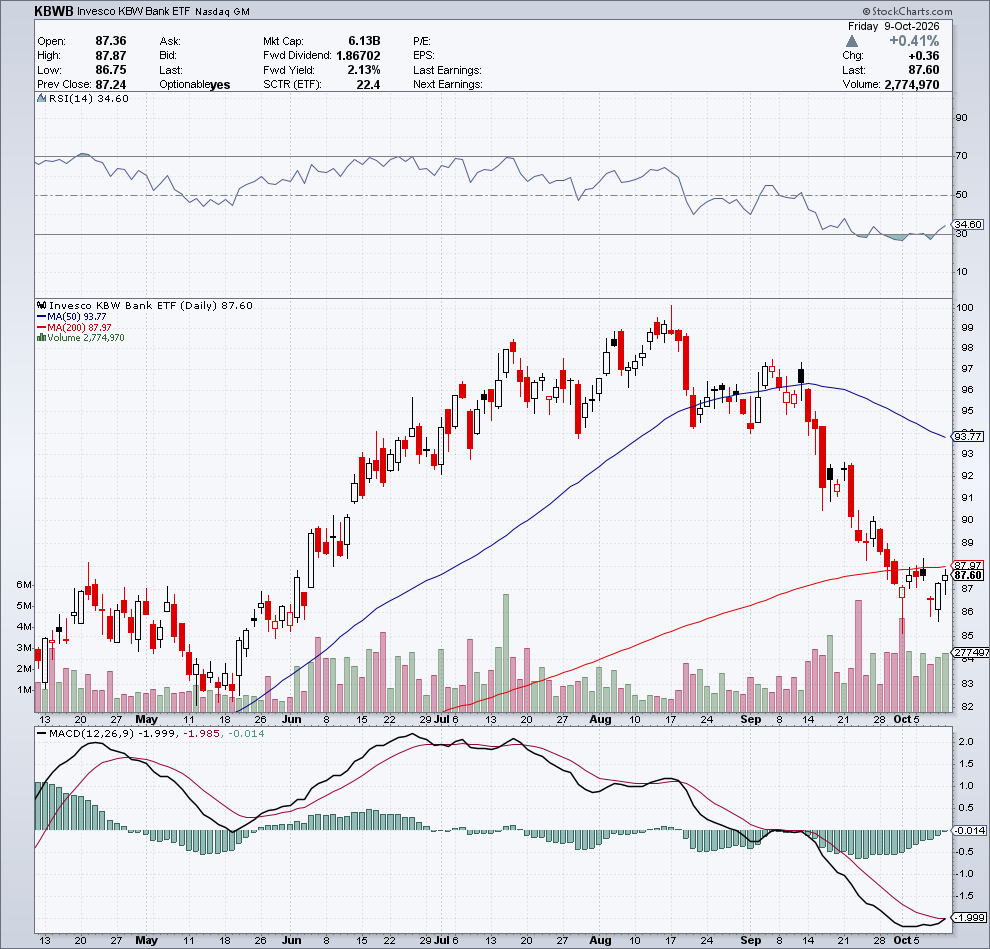This screenshot has width=990, height=949.
Task: Click the MACD signal value -1.985
Action: pyautogui.click(x=200, y=734)
